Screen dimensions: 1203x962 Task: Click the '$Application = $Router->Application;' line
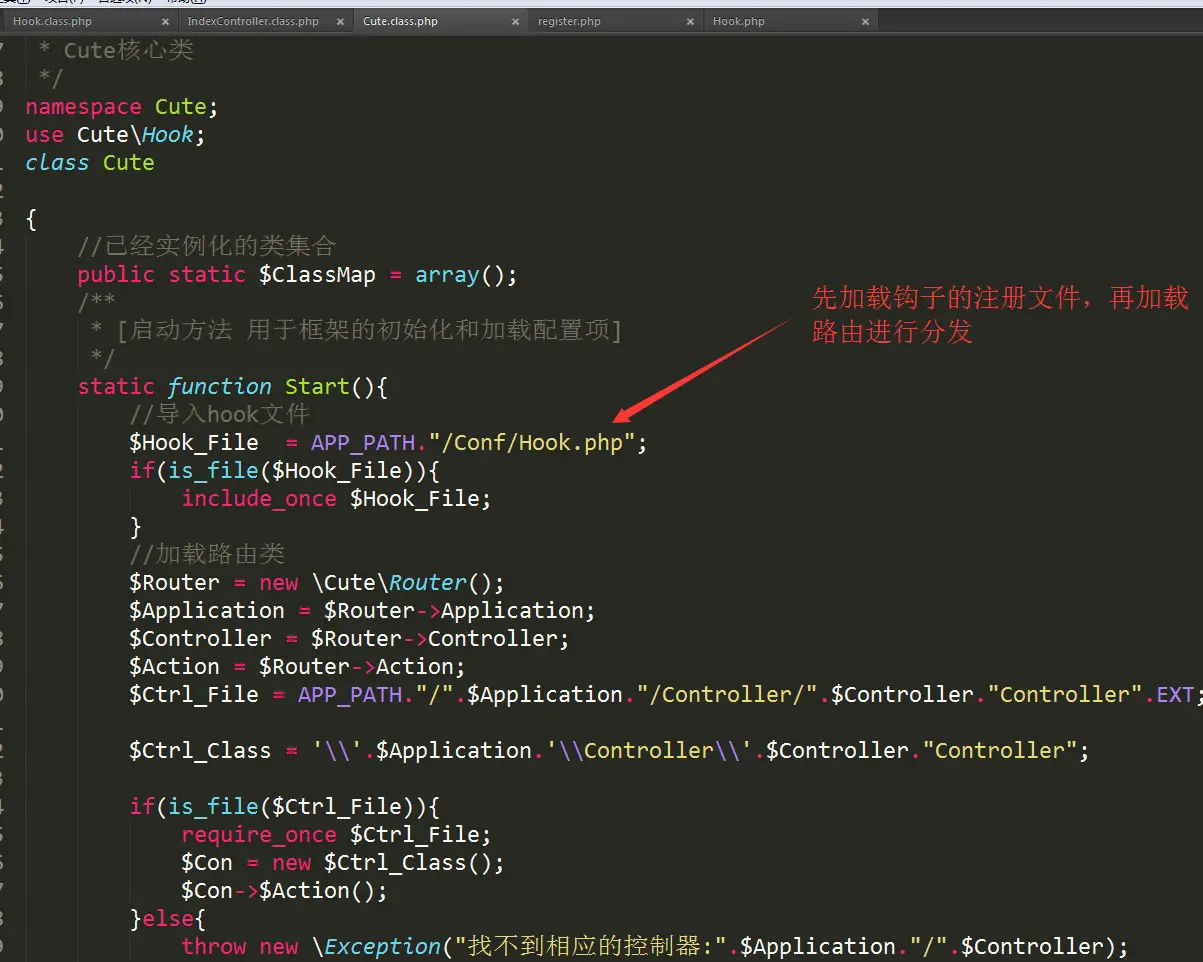click(362, 611)
